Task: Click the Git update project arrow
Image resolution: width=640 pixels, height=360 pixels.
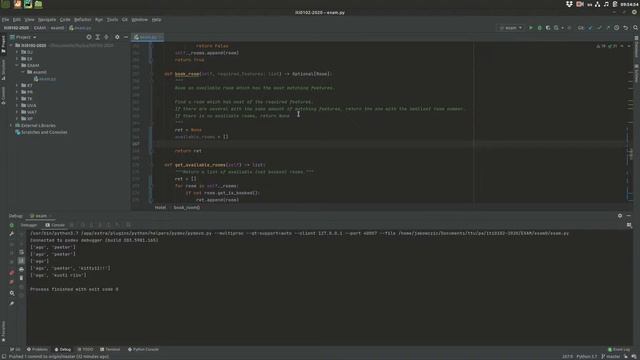Action: coord(590,28)
